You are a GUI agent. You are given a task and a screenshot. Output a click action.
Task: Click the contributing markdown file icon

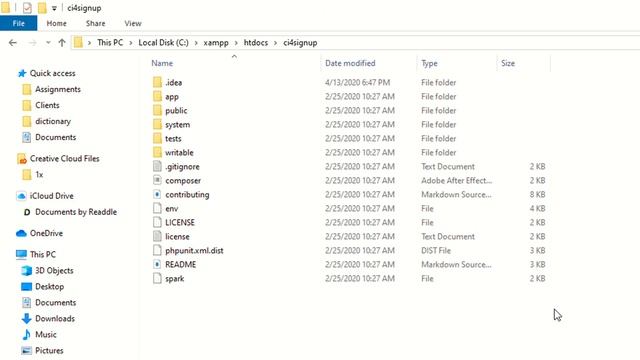(158, 194)
